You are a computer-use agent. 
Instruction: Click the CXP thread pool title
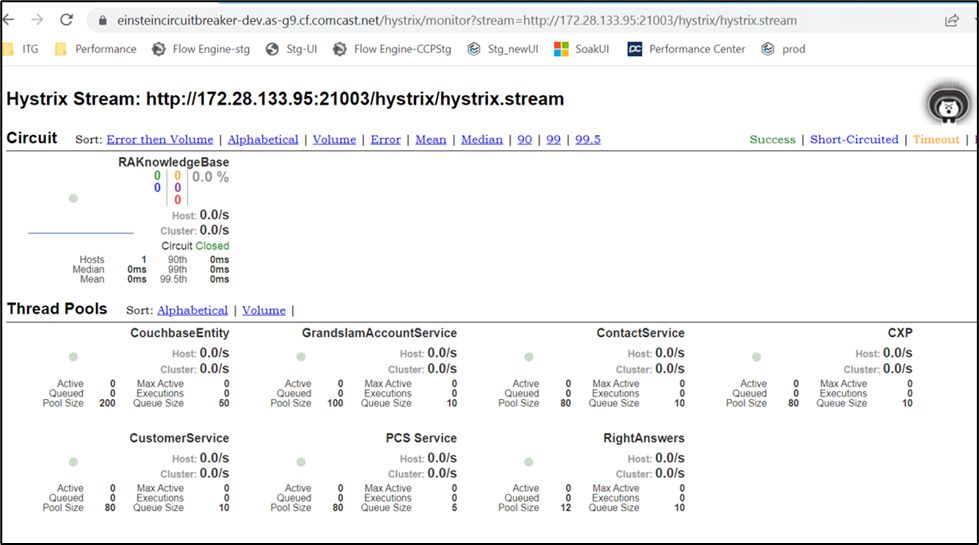click(x=900, y=333)
